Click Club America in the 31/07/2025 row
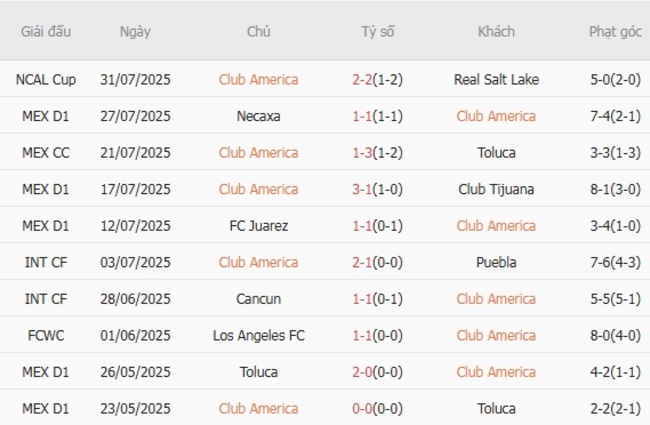Screen dimensions: 650x425 [258, 79]
